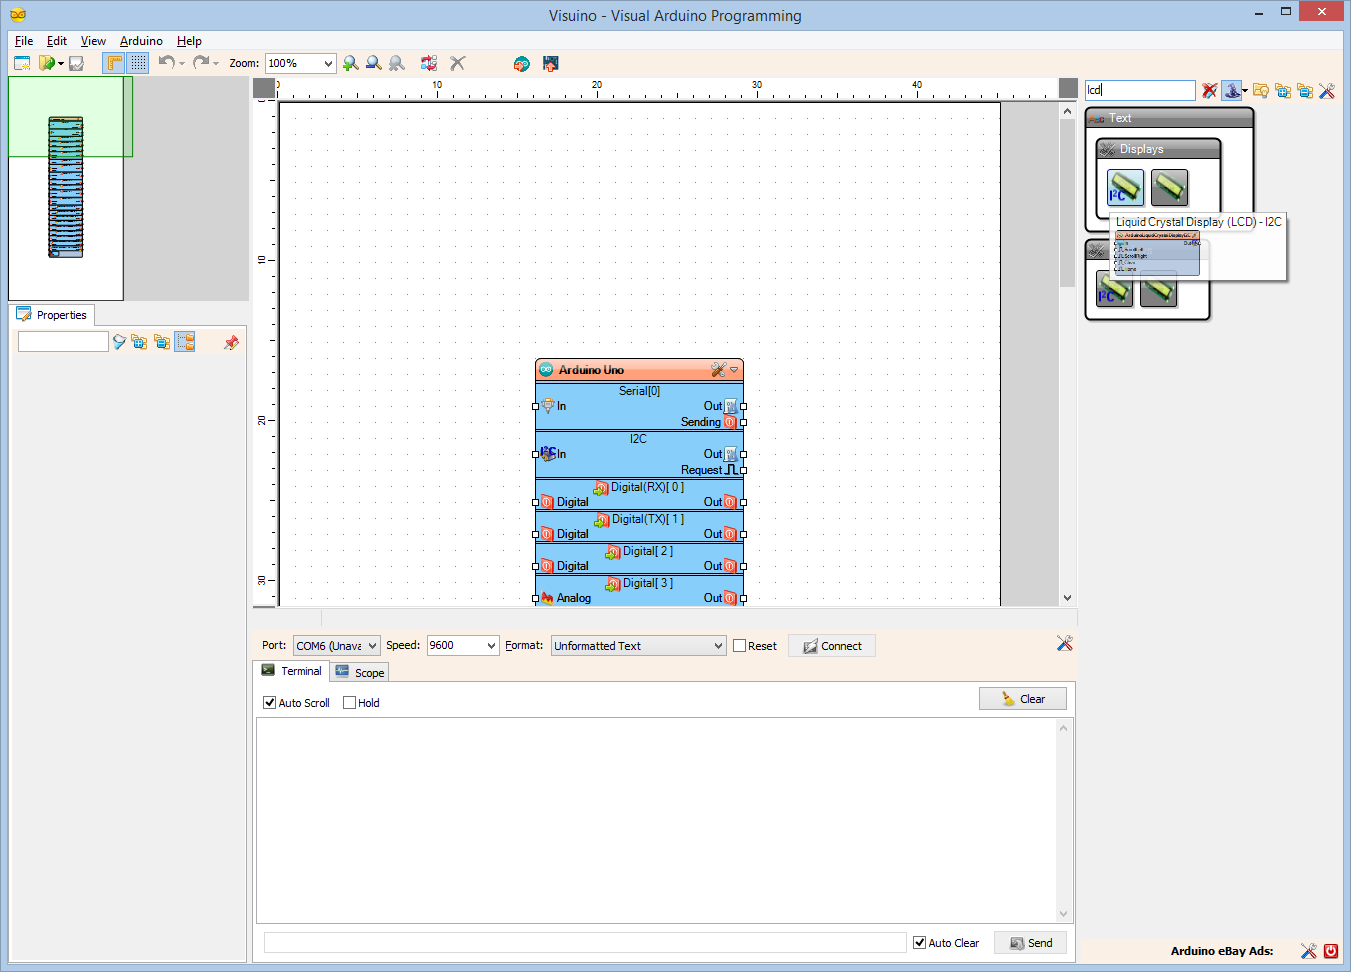
Task: Zoom in on the design area
Action: pyautogui.click(x=350, y=63)
